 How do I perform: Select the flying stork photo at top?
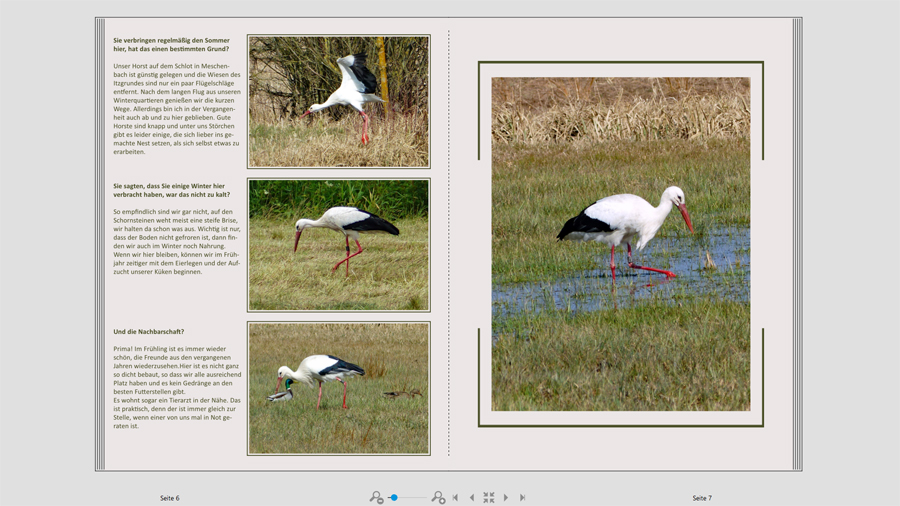pos(339,101)
